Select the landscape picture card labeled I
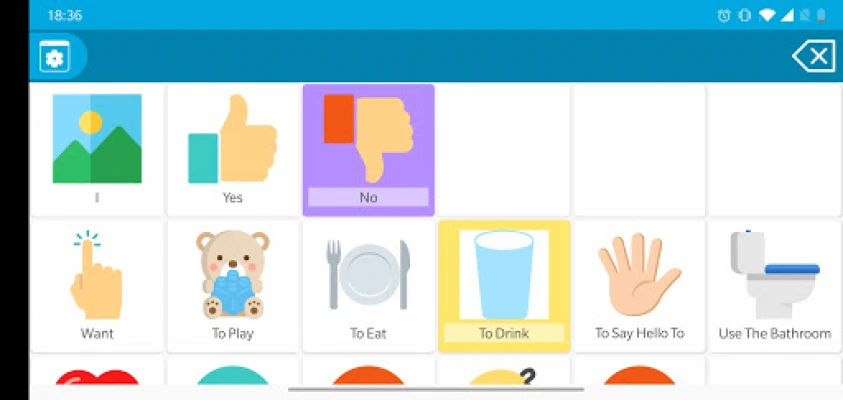Screen dimensions: 843x400 [x=97, y=150]
